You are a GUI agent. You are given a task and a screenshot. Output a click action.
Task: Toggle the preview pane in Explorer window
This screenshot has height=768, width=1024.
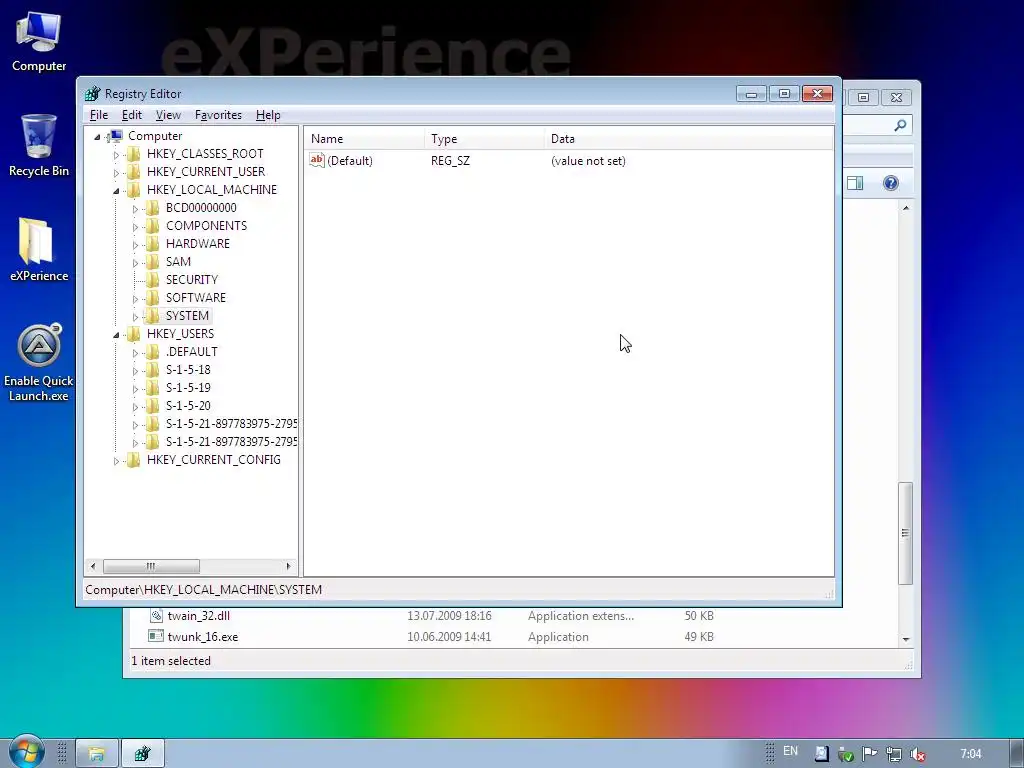[855, 183]
